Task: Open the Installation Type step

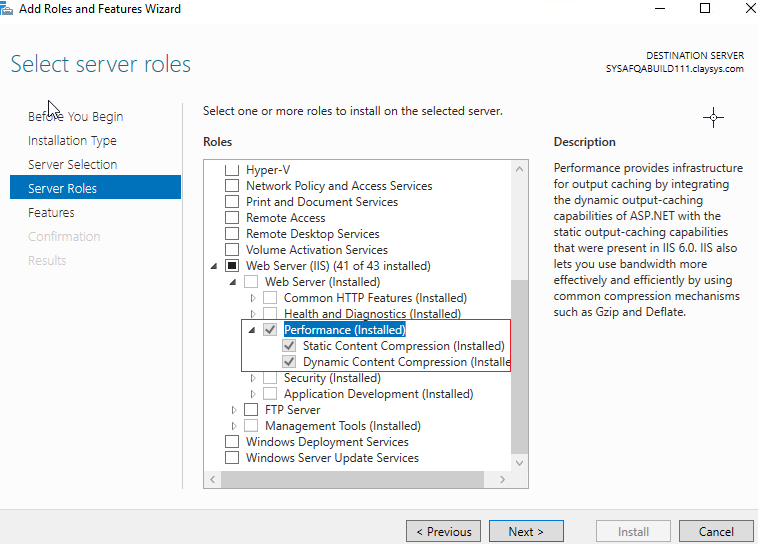Action: [x=72, y=141]
